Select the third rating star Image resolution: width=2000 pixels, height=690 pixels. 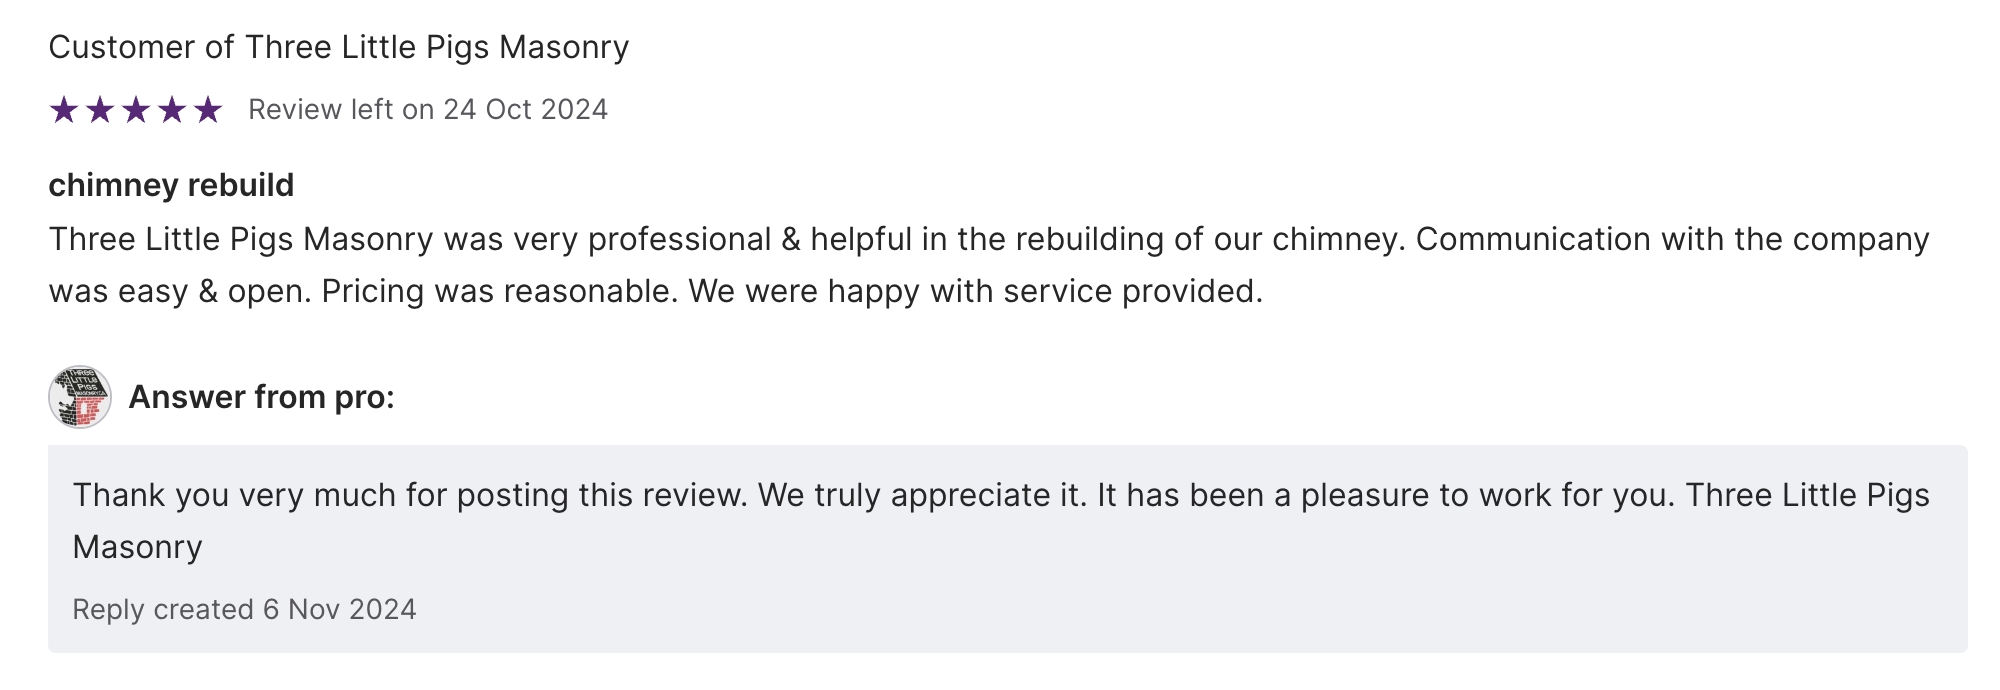(x=136, y=110)
